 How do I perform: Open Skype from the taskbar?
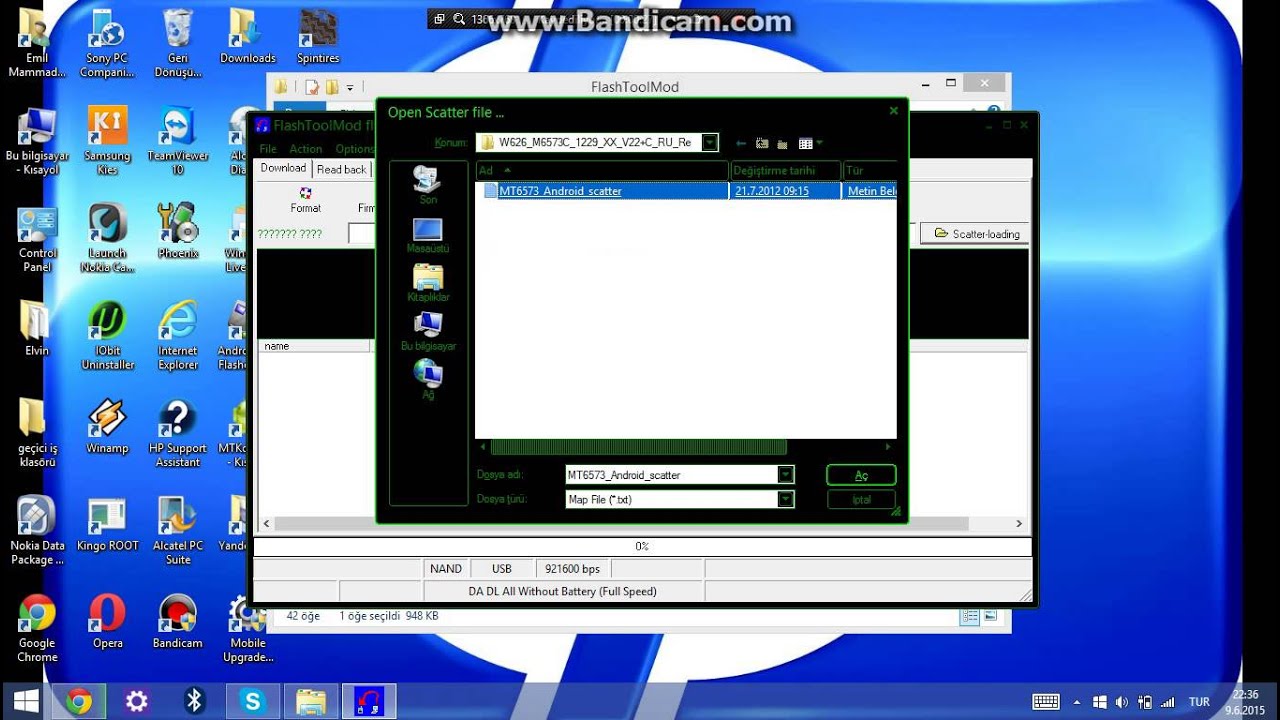coord(253,701)
